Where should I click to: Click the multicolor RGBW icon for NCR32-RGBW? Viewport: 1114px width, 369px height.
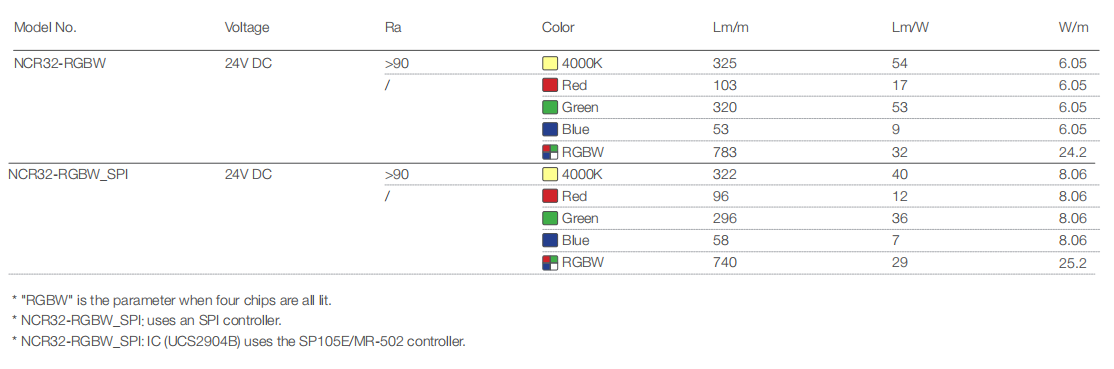pyautogui.click(x=550, y=151)
